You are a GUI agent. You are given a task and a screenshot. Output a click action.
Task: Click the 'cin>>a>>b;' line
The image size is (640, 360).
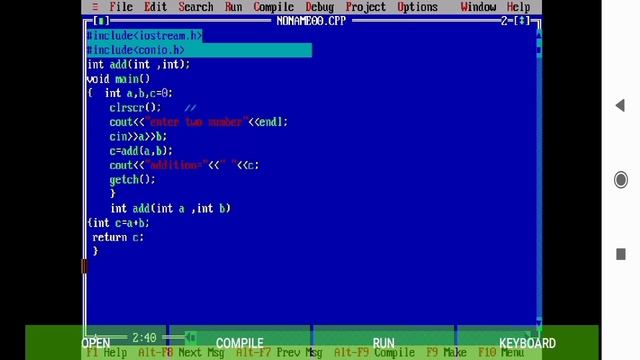coord(138,136)
